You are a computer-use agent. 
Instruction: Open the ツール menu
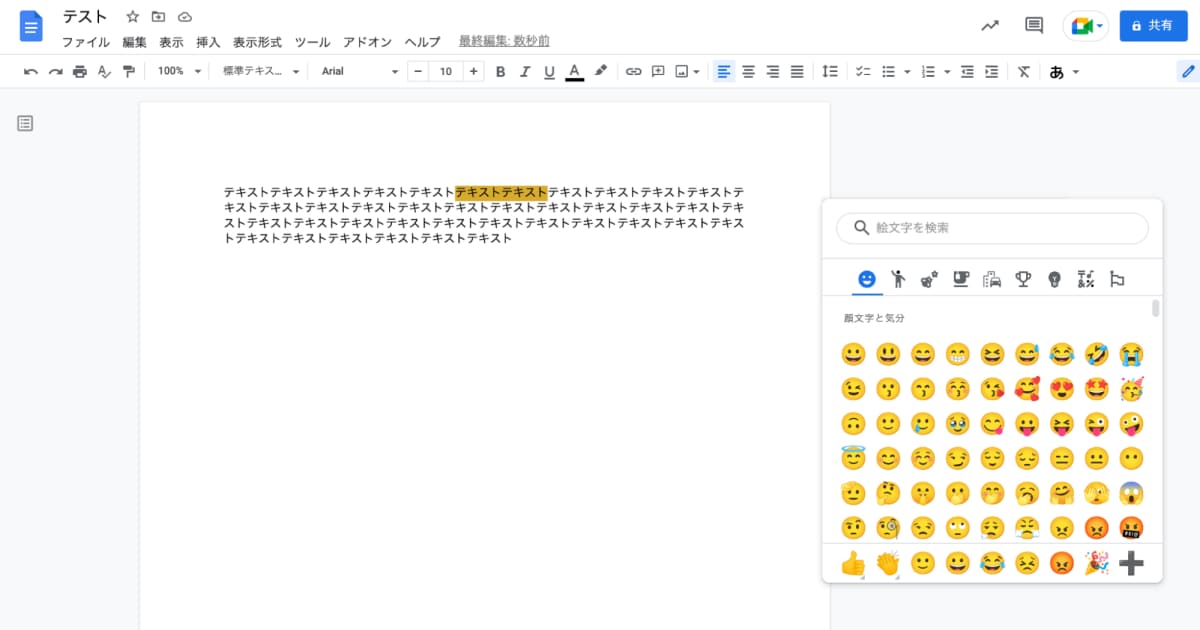click(x=312, y=42)
